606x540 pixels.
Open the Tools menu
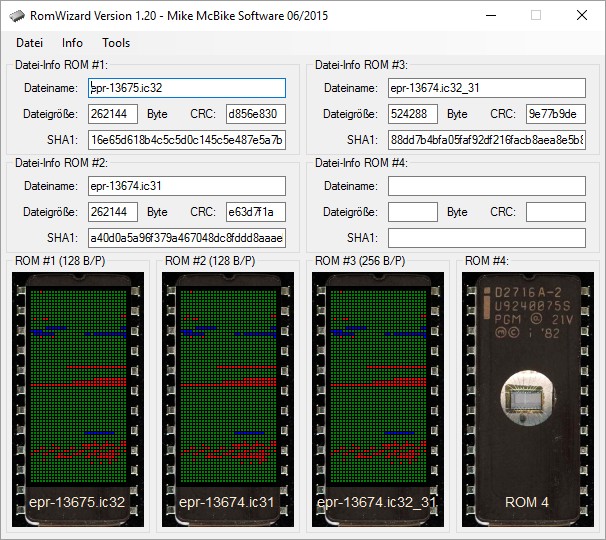point(116,43)
